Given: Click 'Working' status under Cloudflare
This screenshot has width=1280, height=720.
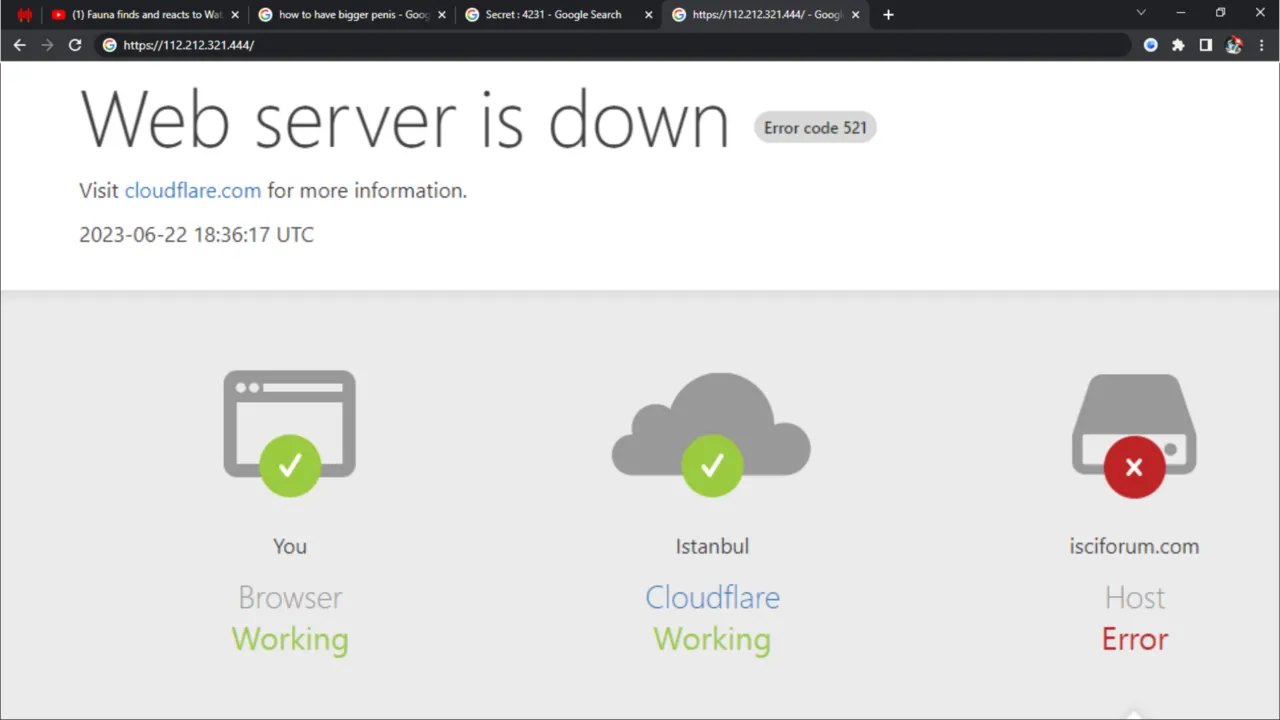Looking at the screenshot, I should pyautogui.click(x=712, y=639).
